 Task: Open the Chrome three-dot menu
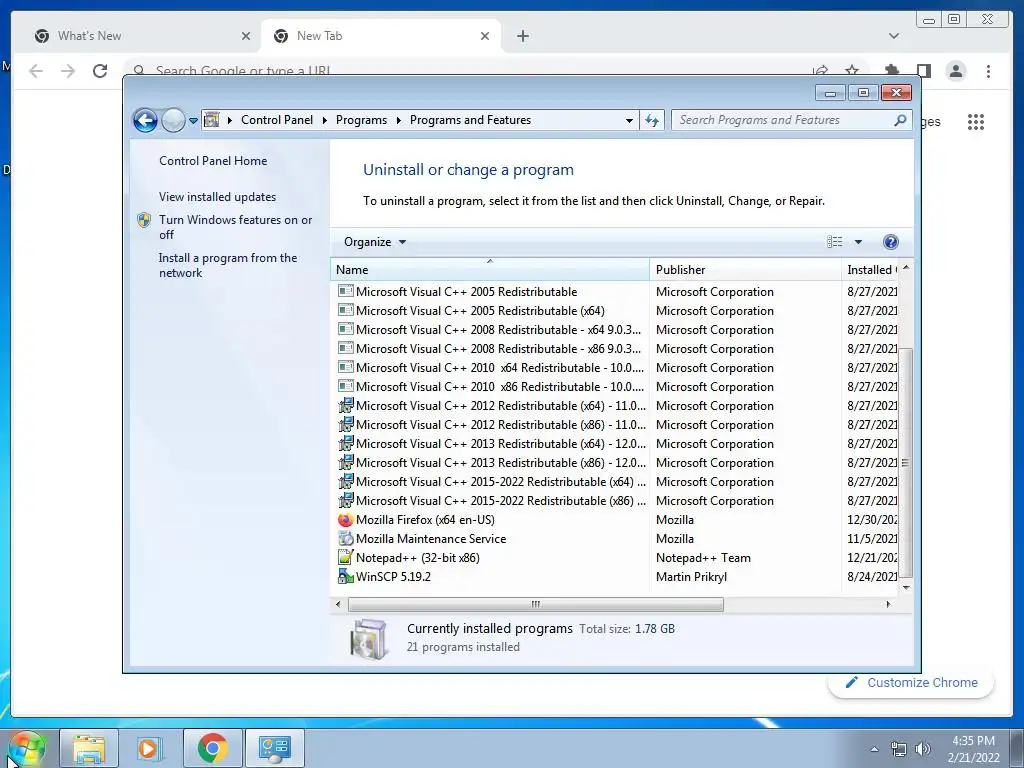coord(988,71)
